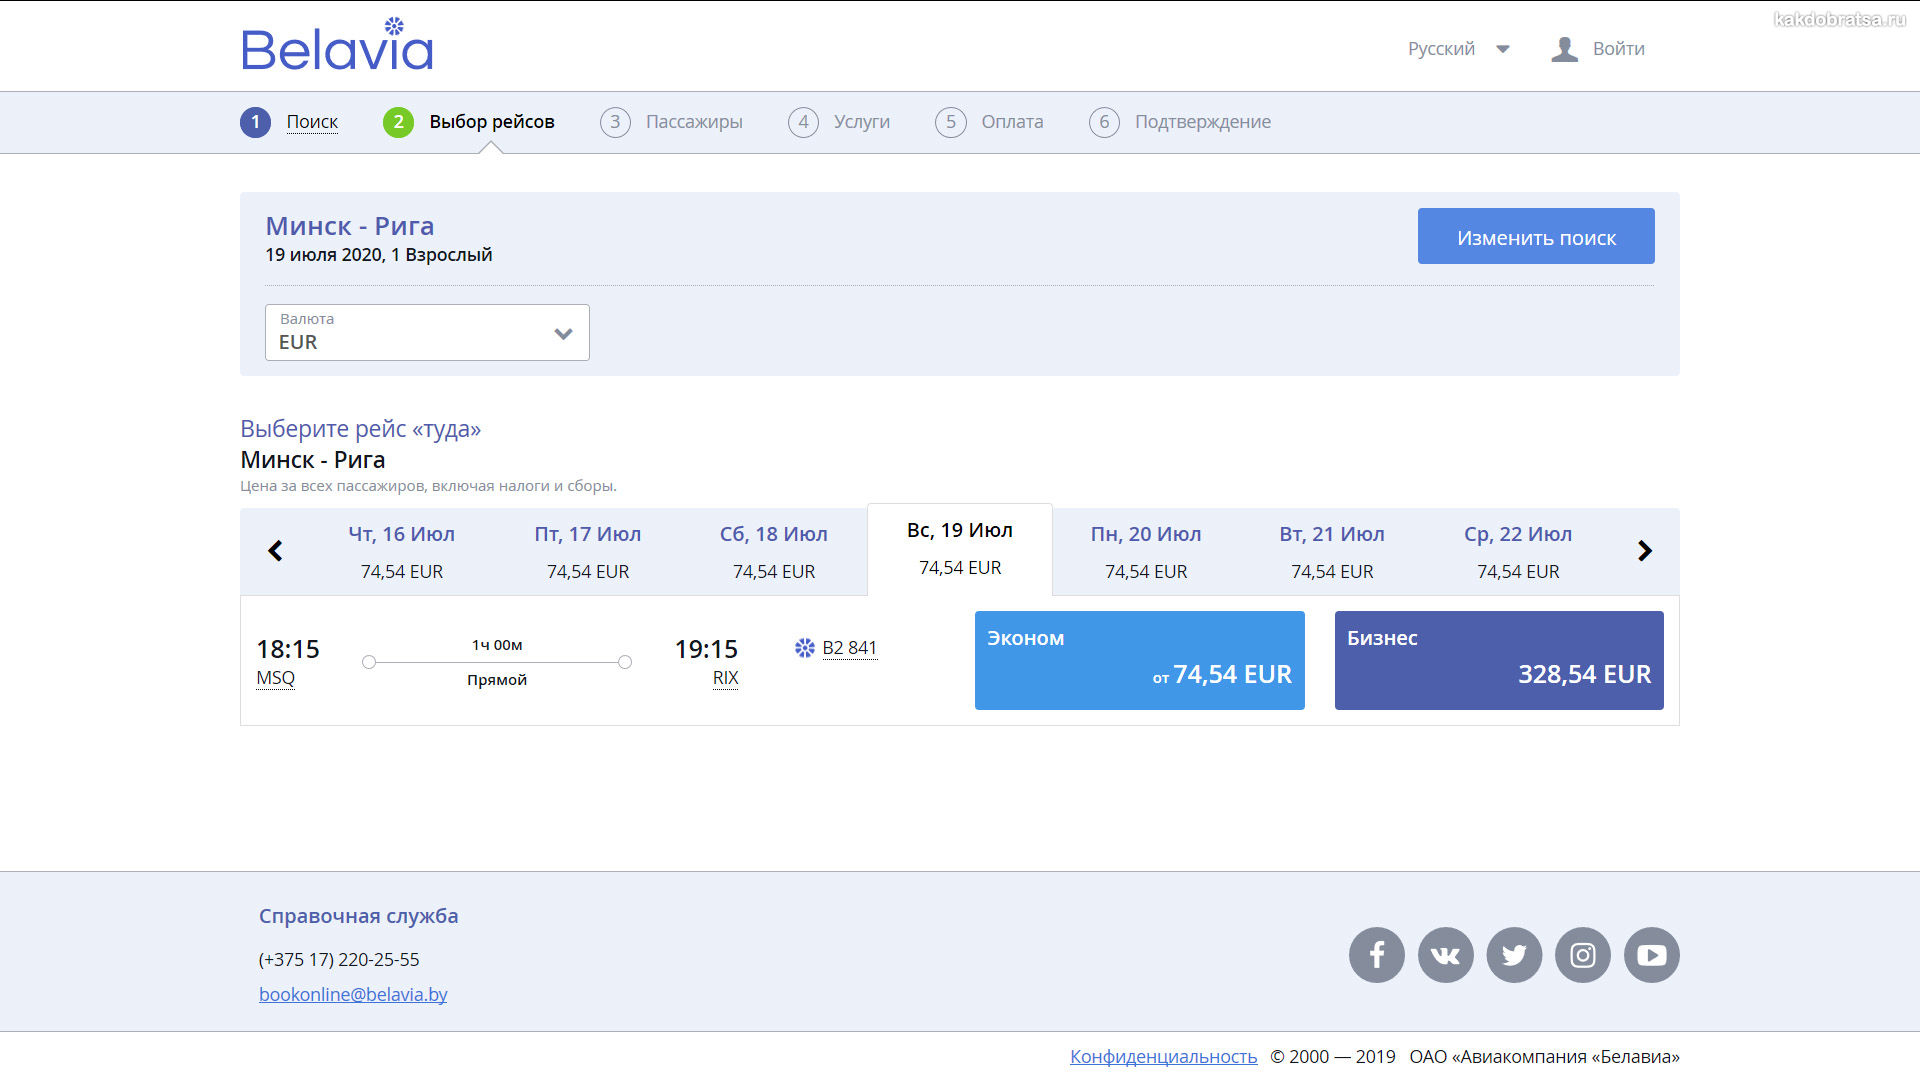Image resolution: width=1920 pixels, height=1080 pixels.
Task: Open the Twitter bird icon
Action: (x=1514, y=955)
